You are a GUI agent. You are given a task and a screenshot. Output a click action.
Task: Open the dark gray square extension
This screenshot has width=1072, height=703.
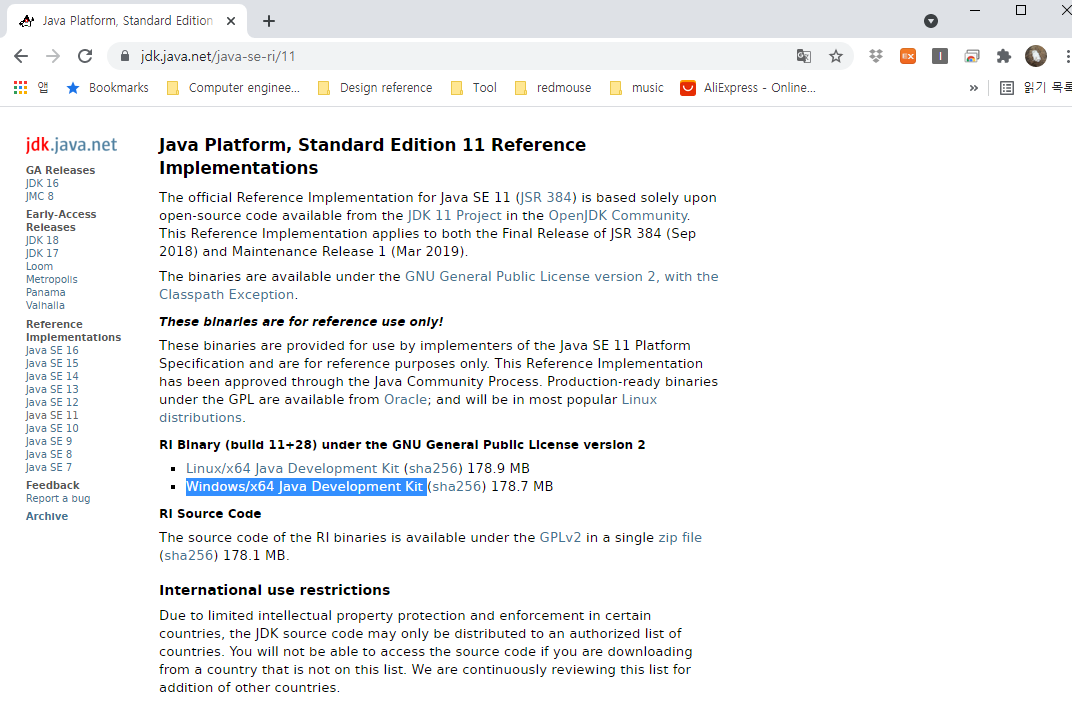tap(940, 56)
